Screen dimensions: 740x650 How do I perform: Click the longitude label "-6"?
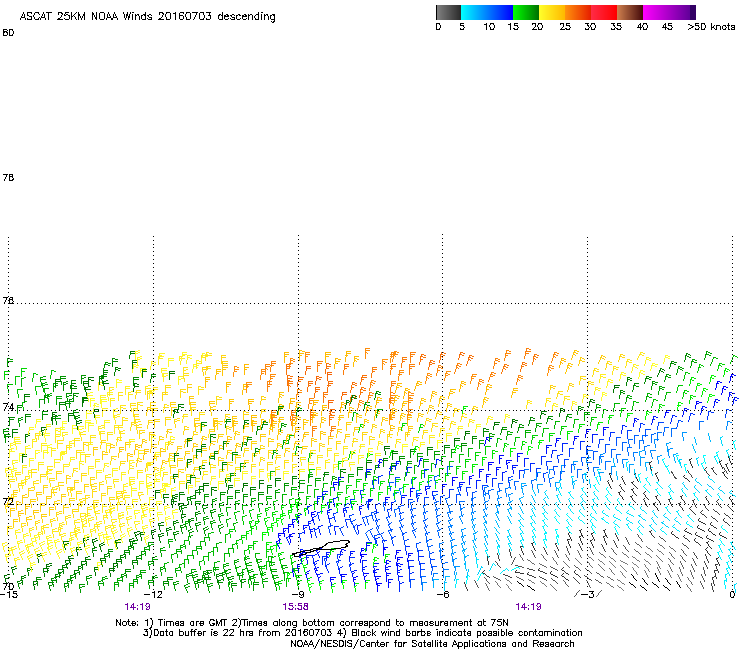(x=443, y=594)
